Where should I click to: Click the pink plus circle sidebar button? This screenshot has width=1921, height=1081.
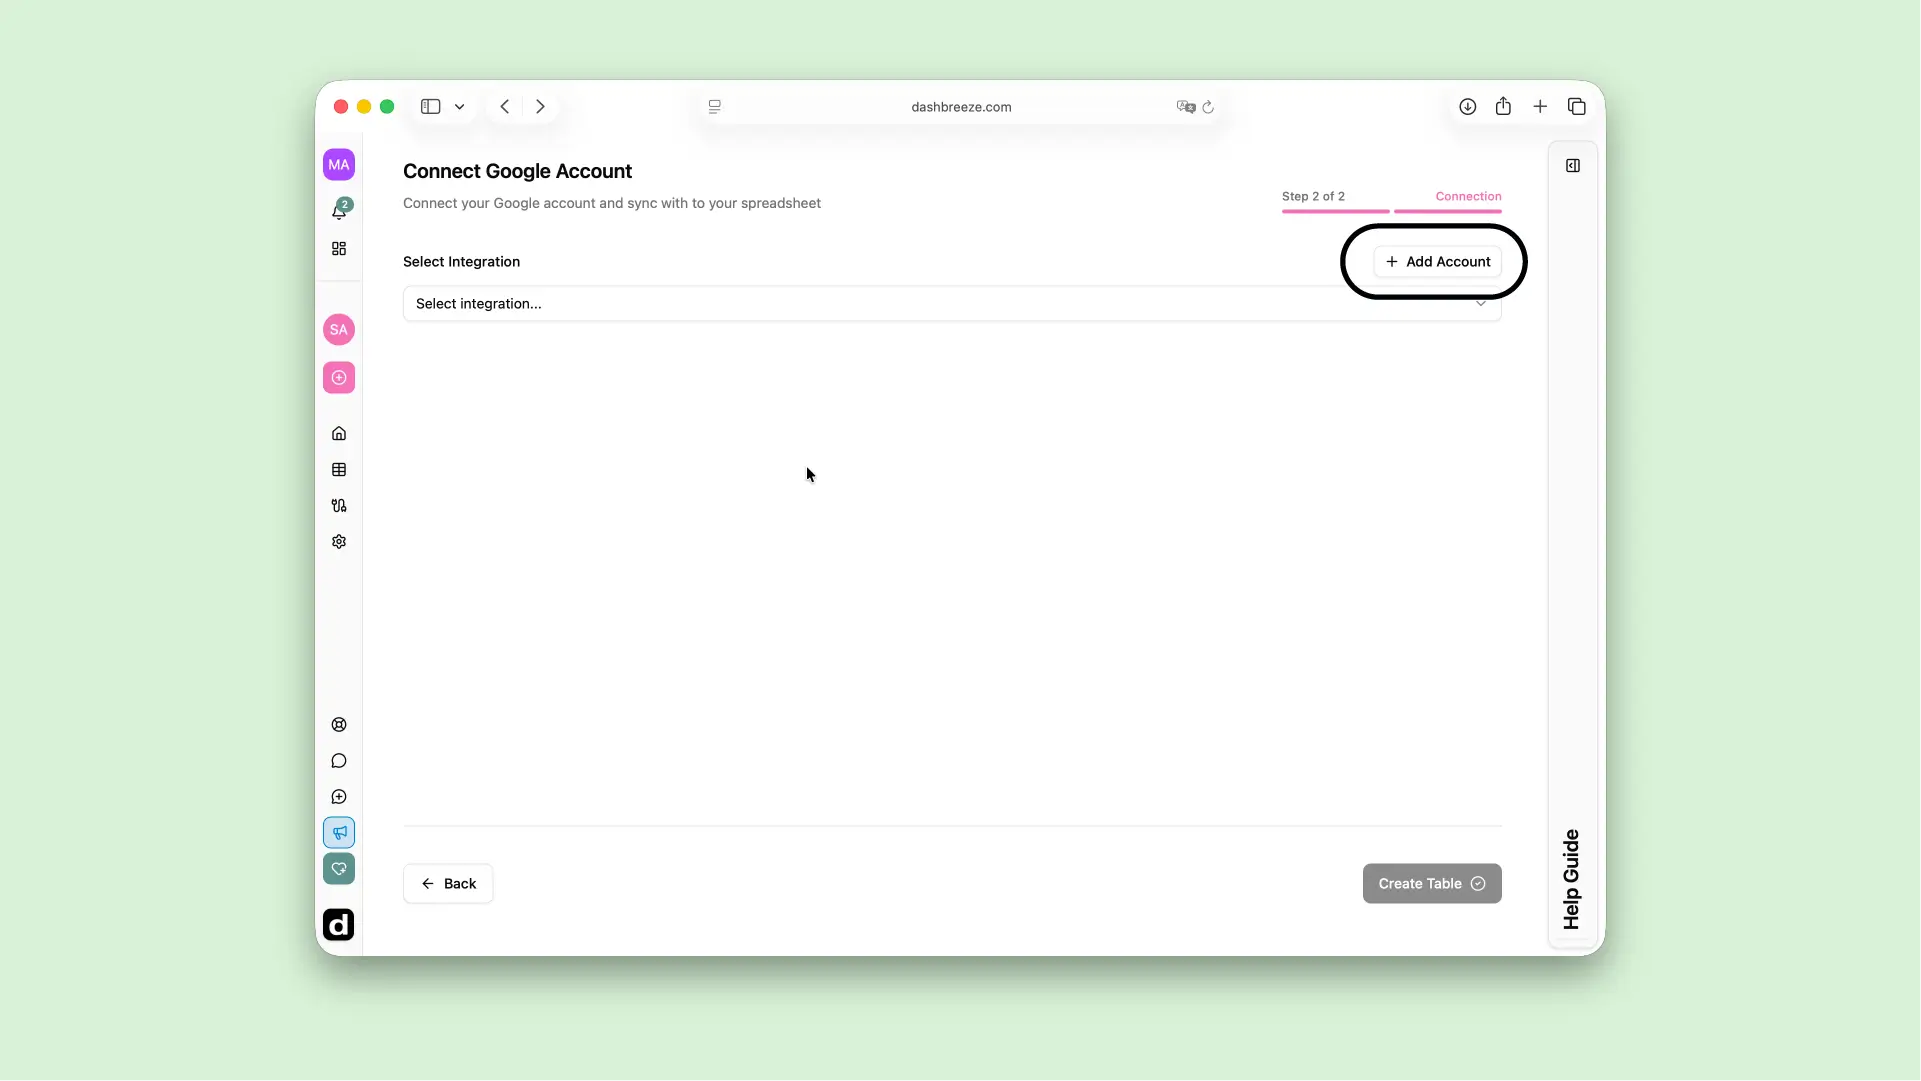coord(339,378)
